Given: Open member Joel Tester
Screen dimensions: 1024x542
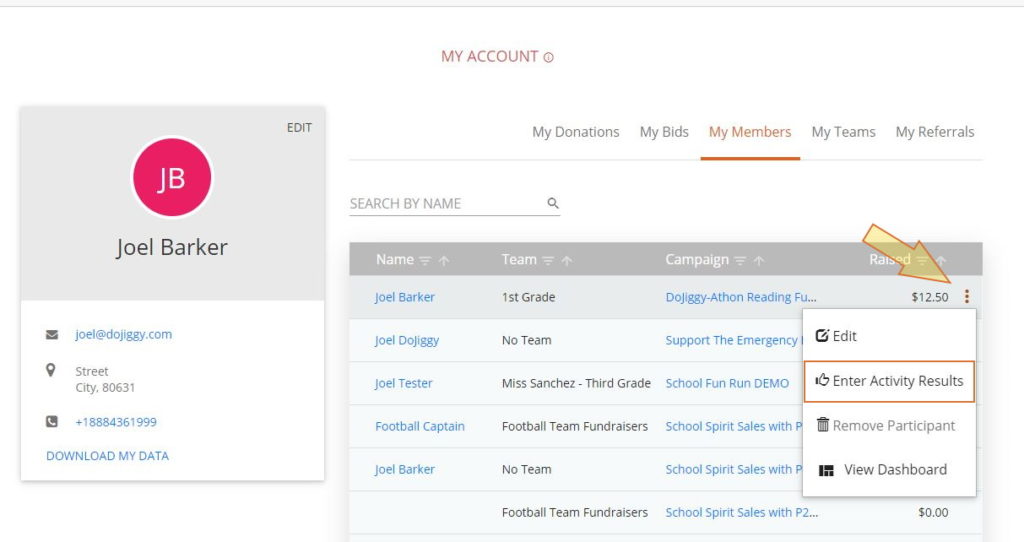Looking at the screenshot, I should click(x=403, y=383).
